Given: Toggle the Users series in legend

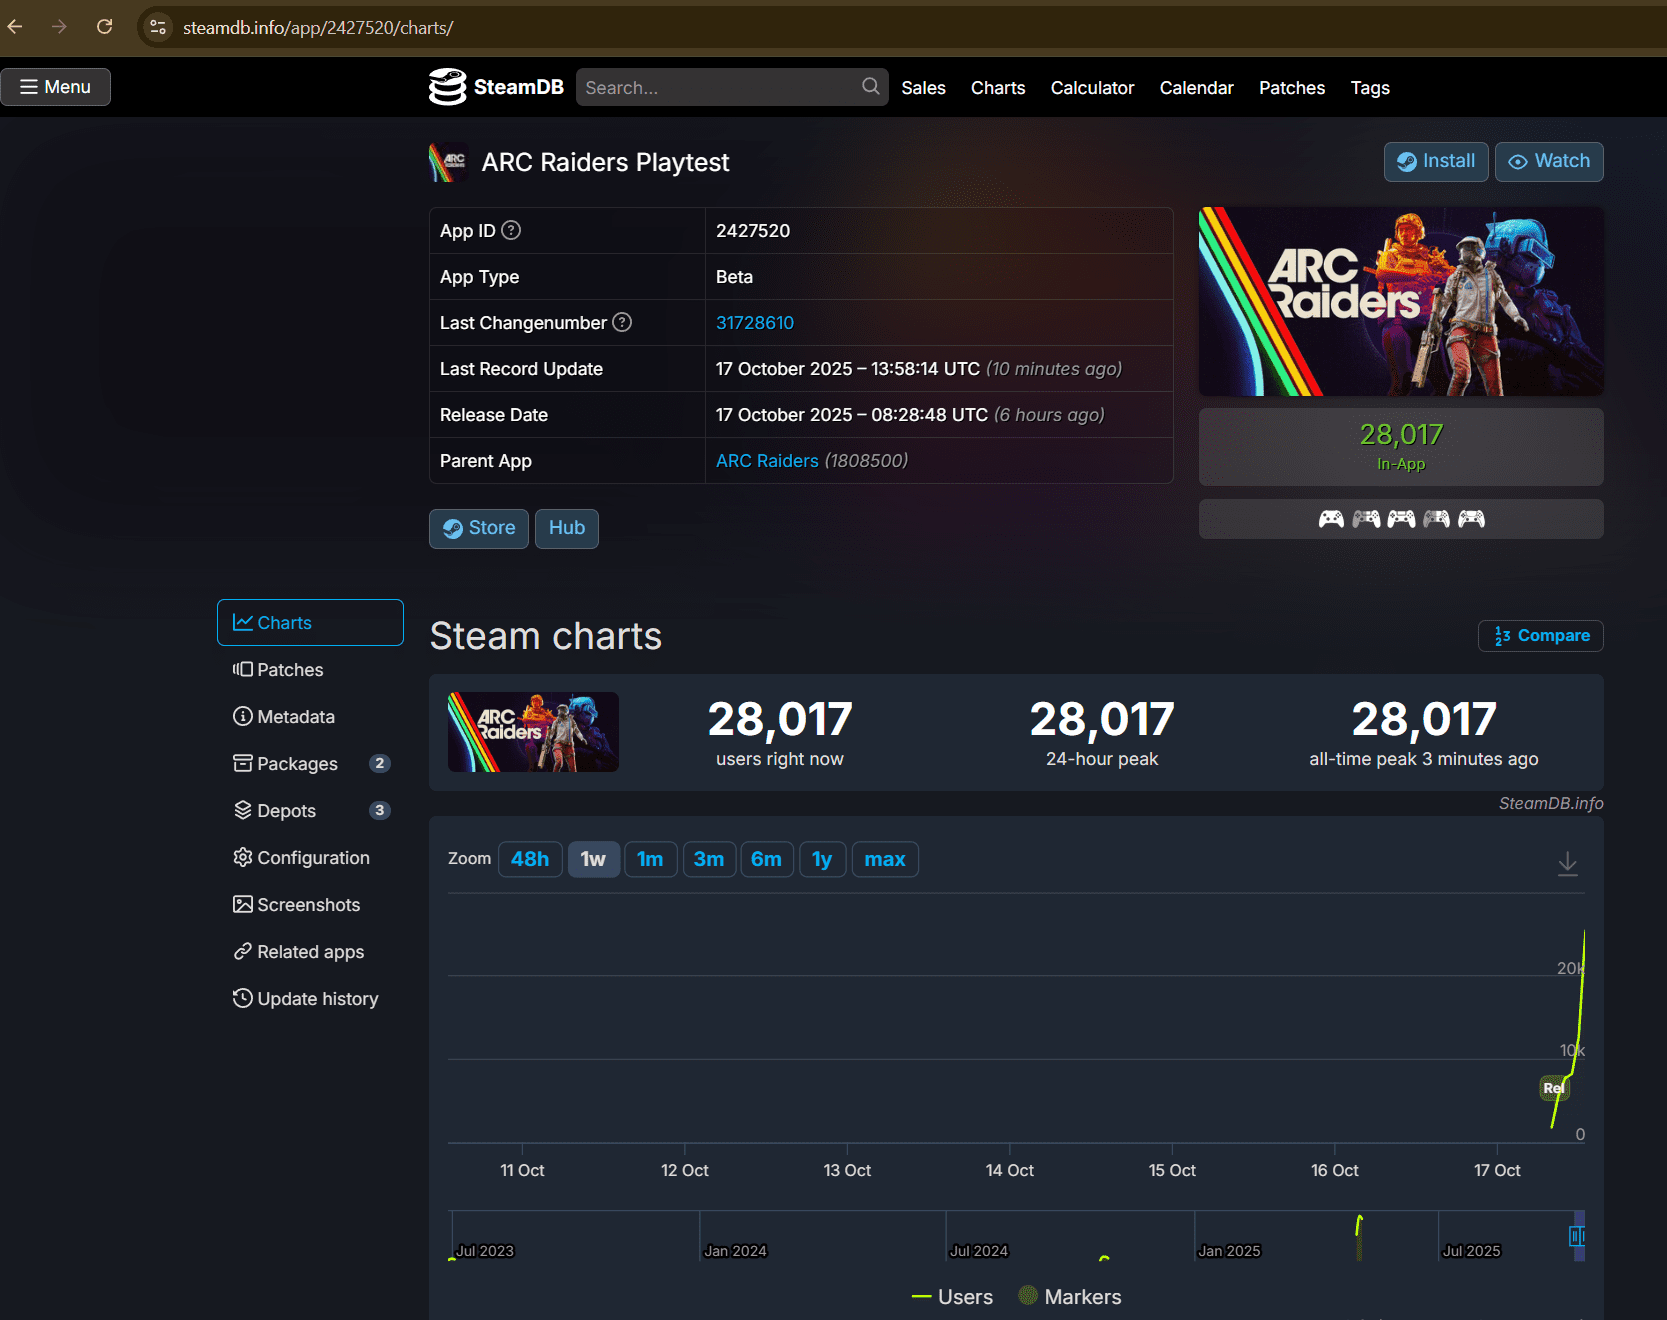Looking at the screenshot, I should point(952,1297).
